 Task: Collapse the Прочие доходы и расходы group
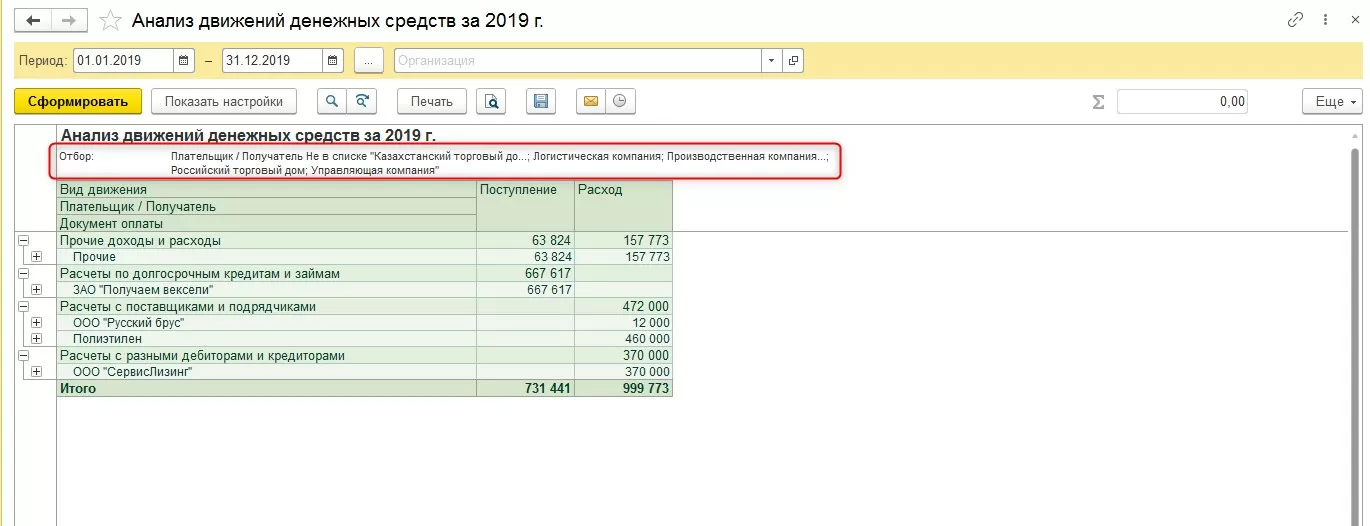(22, 241)
